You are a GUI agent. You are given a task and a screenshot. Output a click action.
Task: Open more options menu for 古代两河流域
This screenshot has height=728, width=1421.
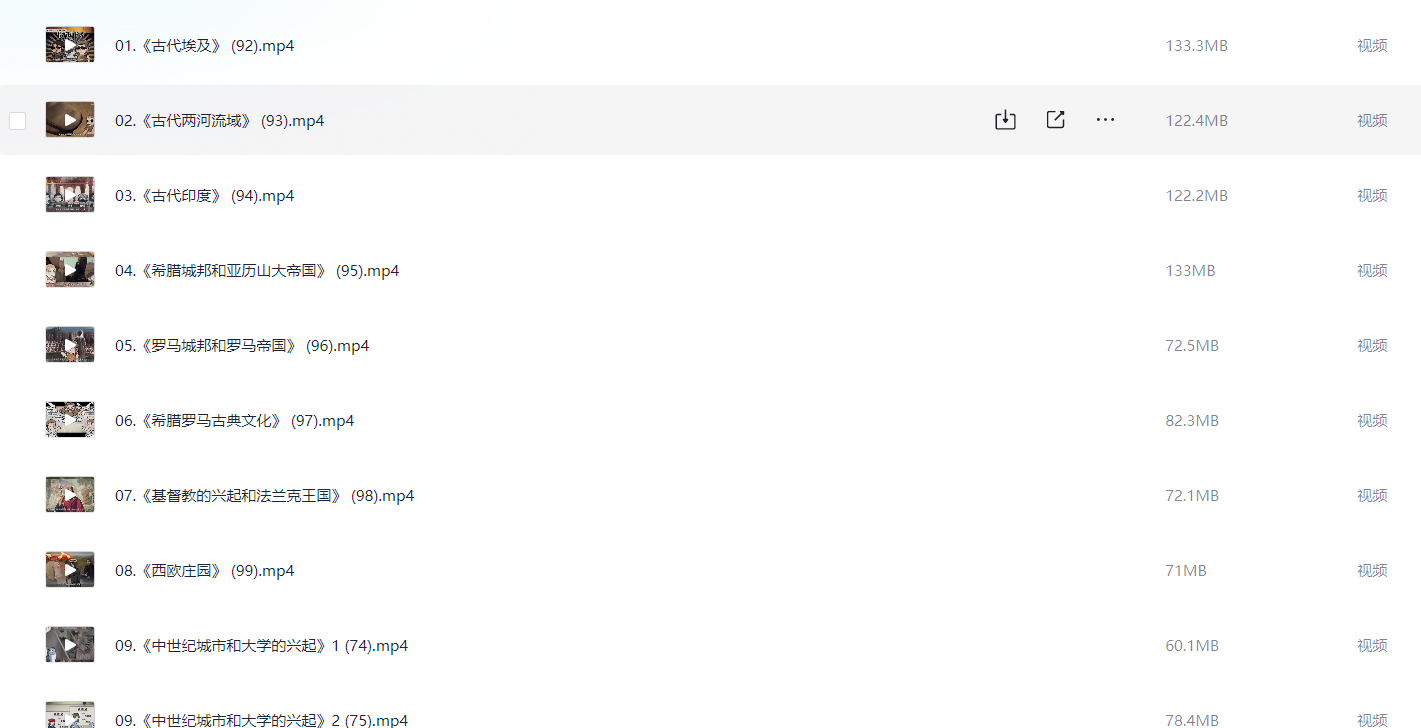coord(1105,120)
